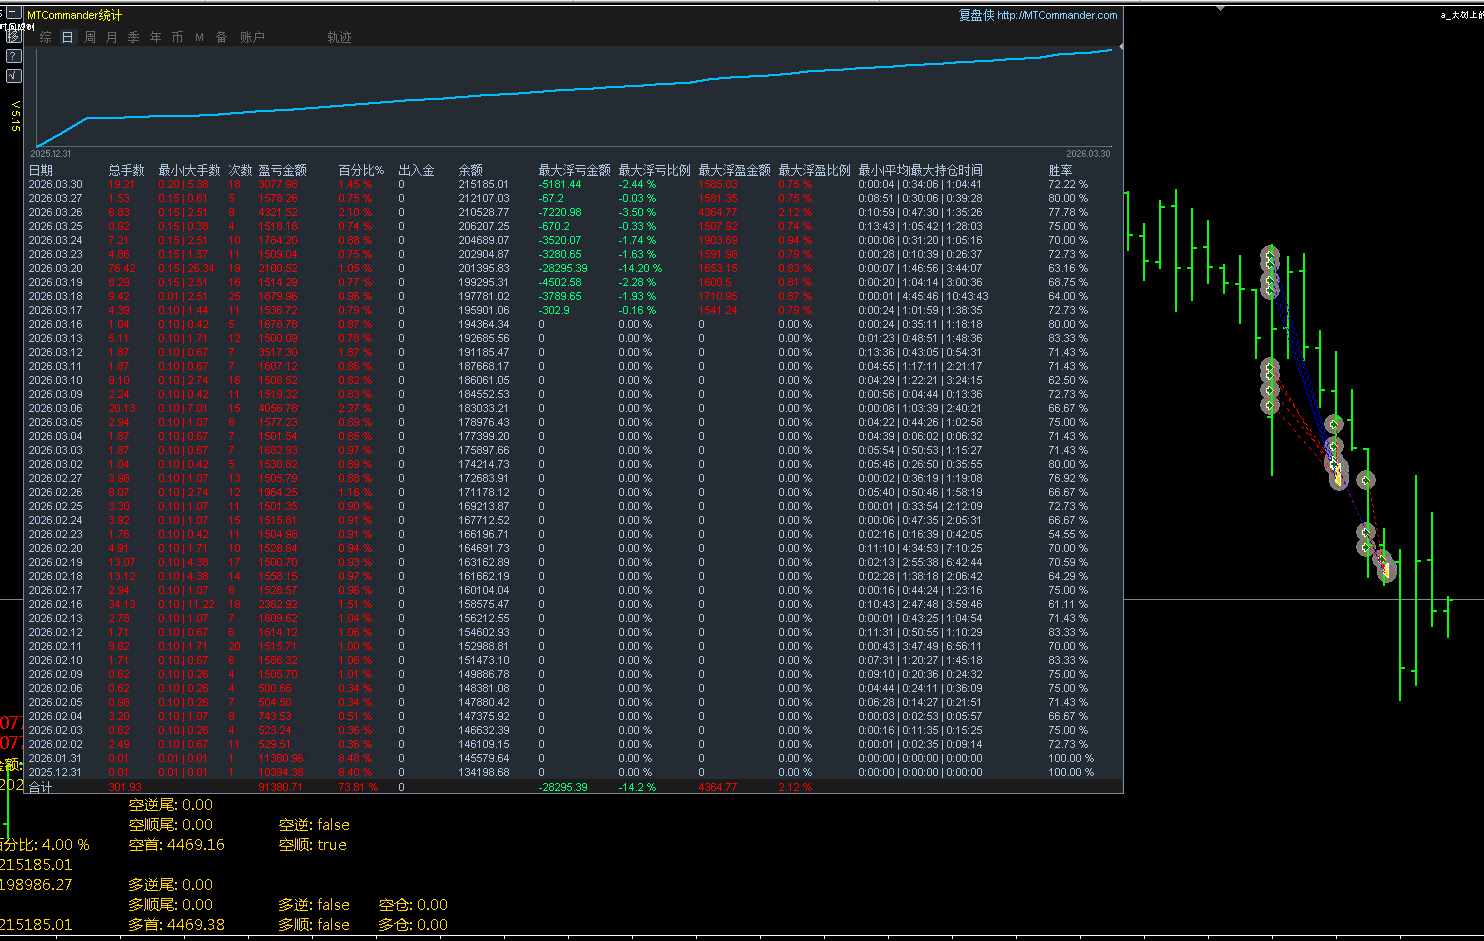Select the 2026.03.30 date row

pyautogui.click(x=55, y=184)
